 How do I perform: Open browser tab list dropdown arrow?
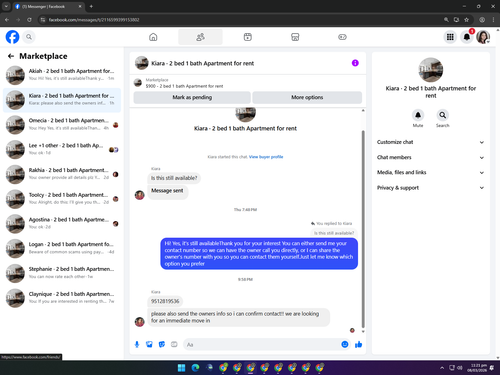click(6, 6)
